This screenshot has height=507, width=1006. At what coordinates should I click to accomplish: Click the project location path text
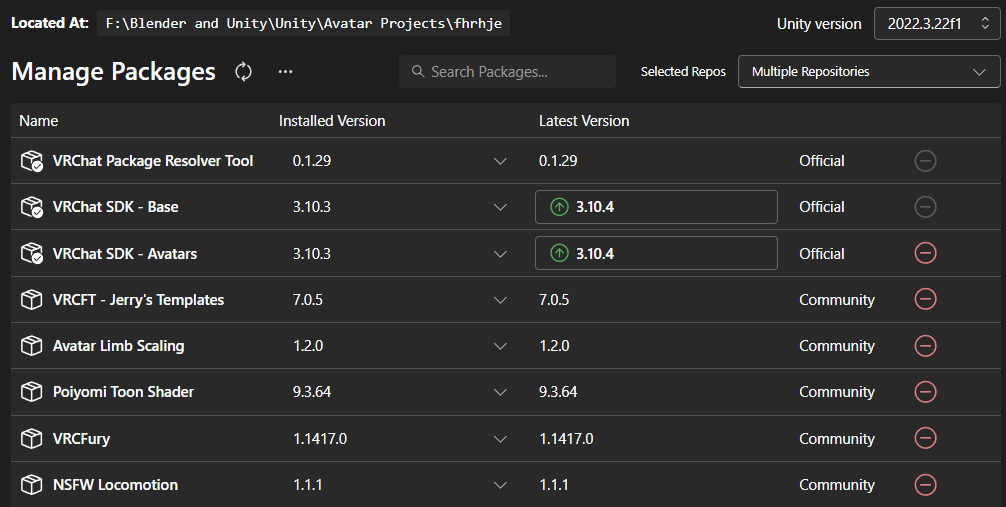pyautogui.click(x=303, y=24)
